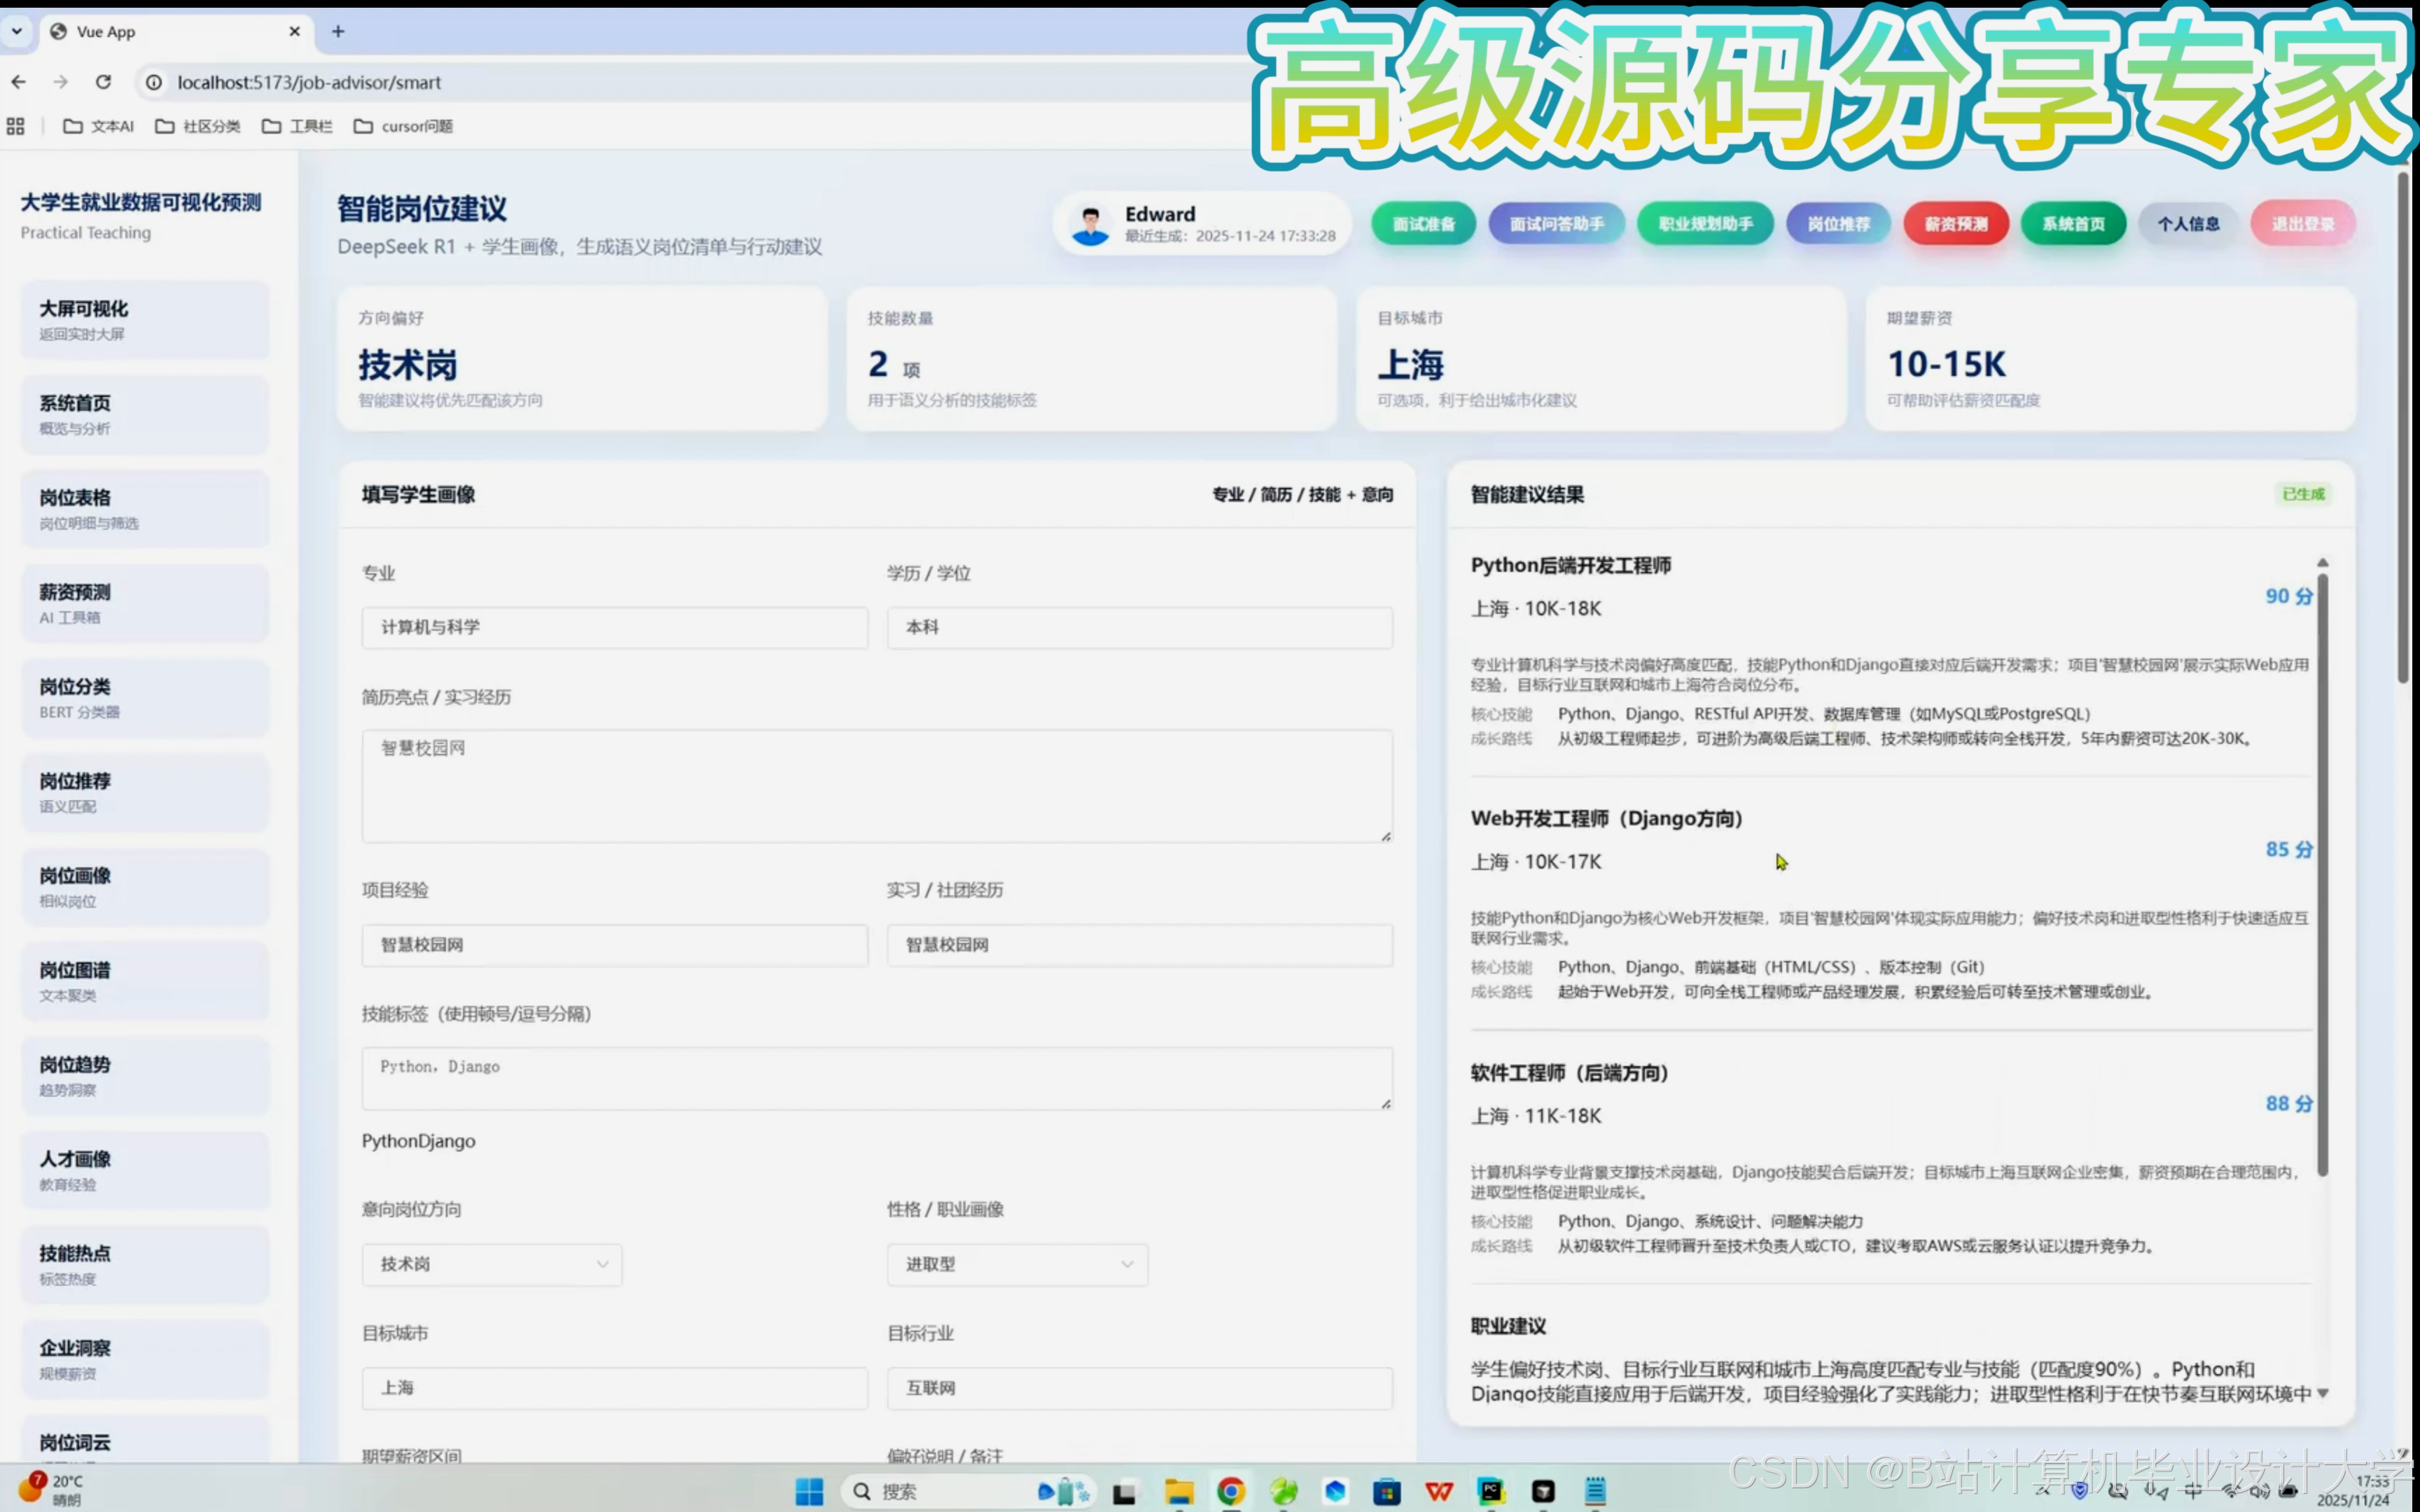Click the red 薪资预测 top button
The image size is (2420, 1512).
[1955, 224]
